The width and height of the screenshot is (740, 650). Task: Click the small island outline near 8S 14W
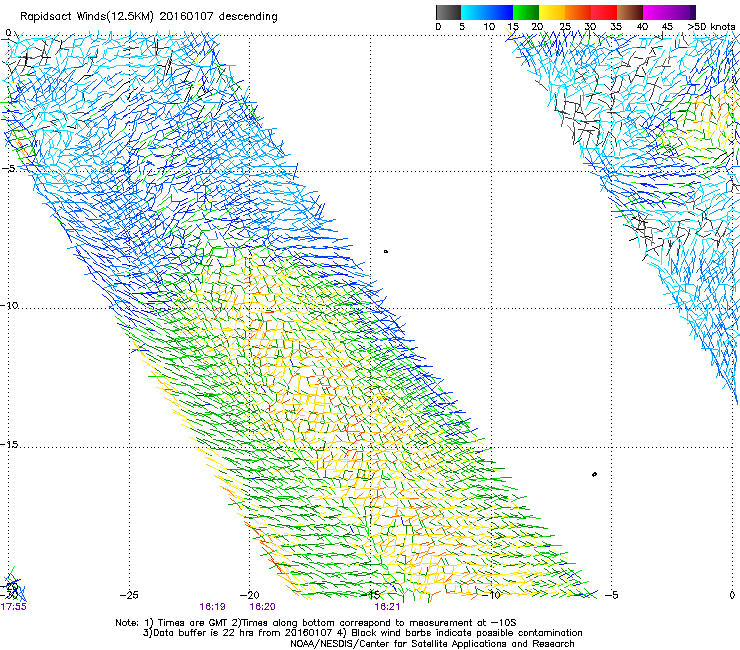click(386, 252)
